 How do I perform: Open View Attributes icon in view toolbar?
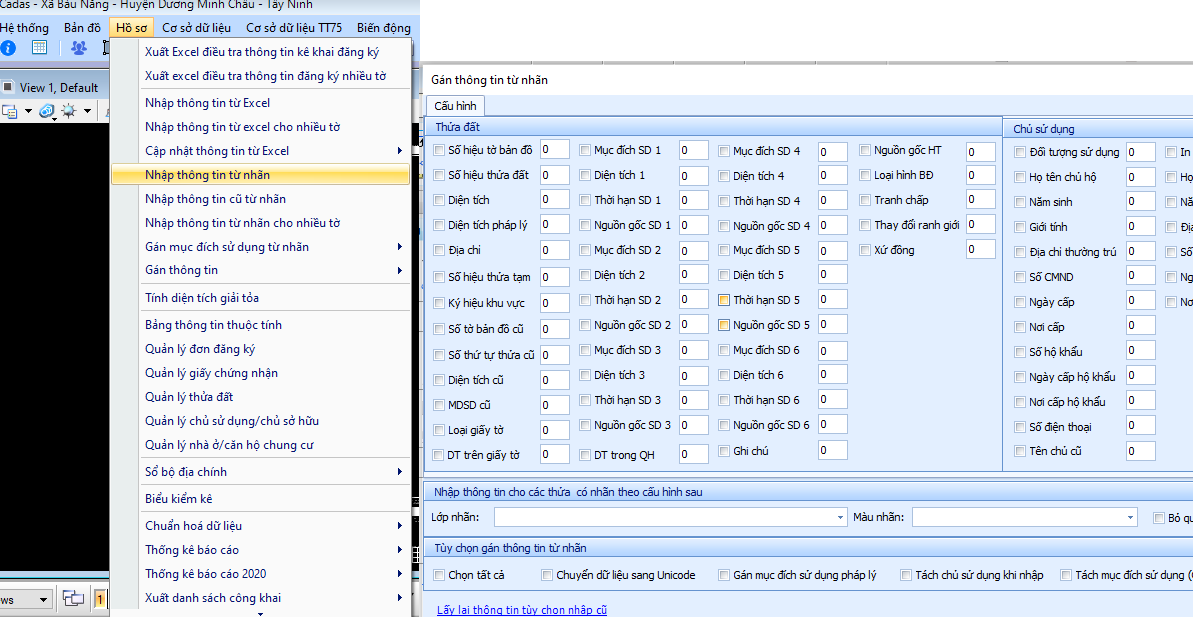(x=11, y=111)
